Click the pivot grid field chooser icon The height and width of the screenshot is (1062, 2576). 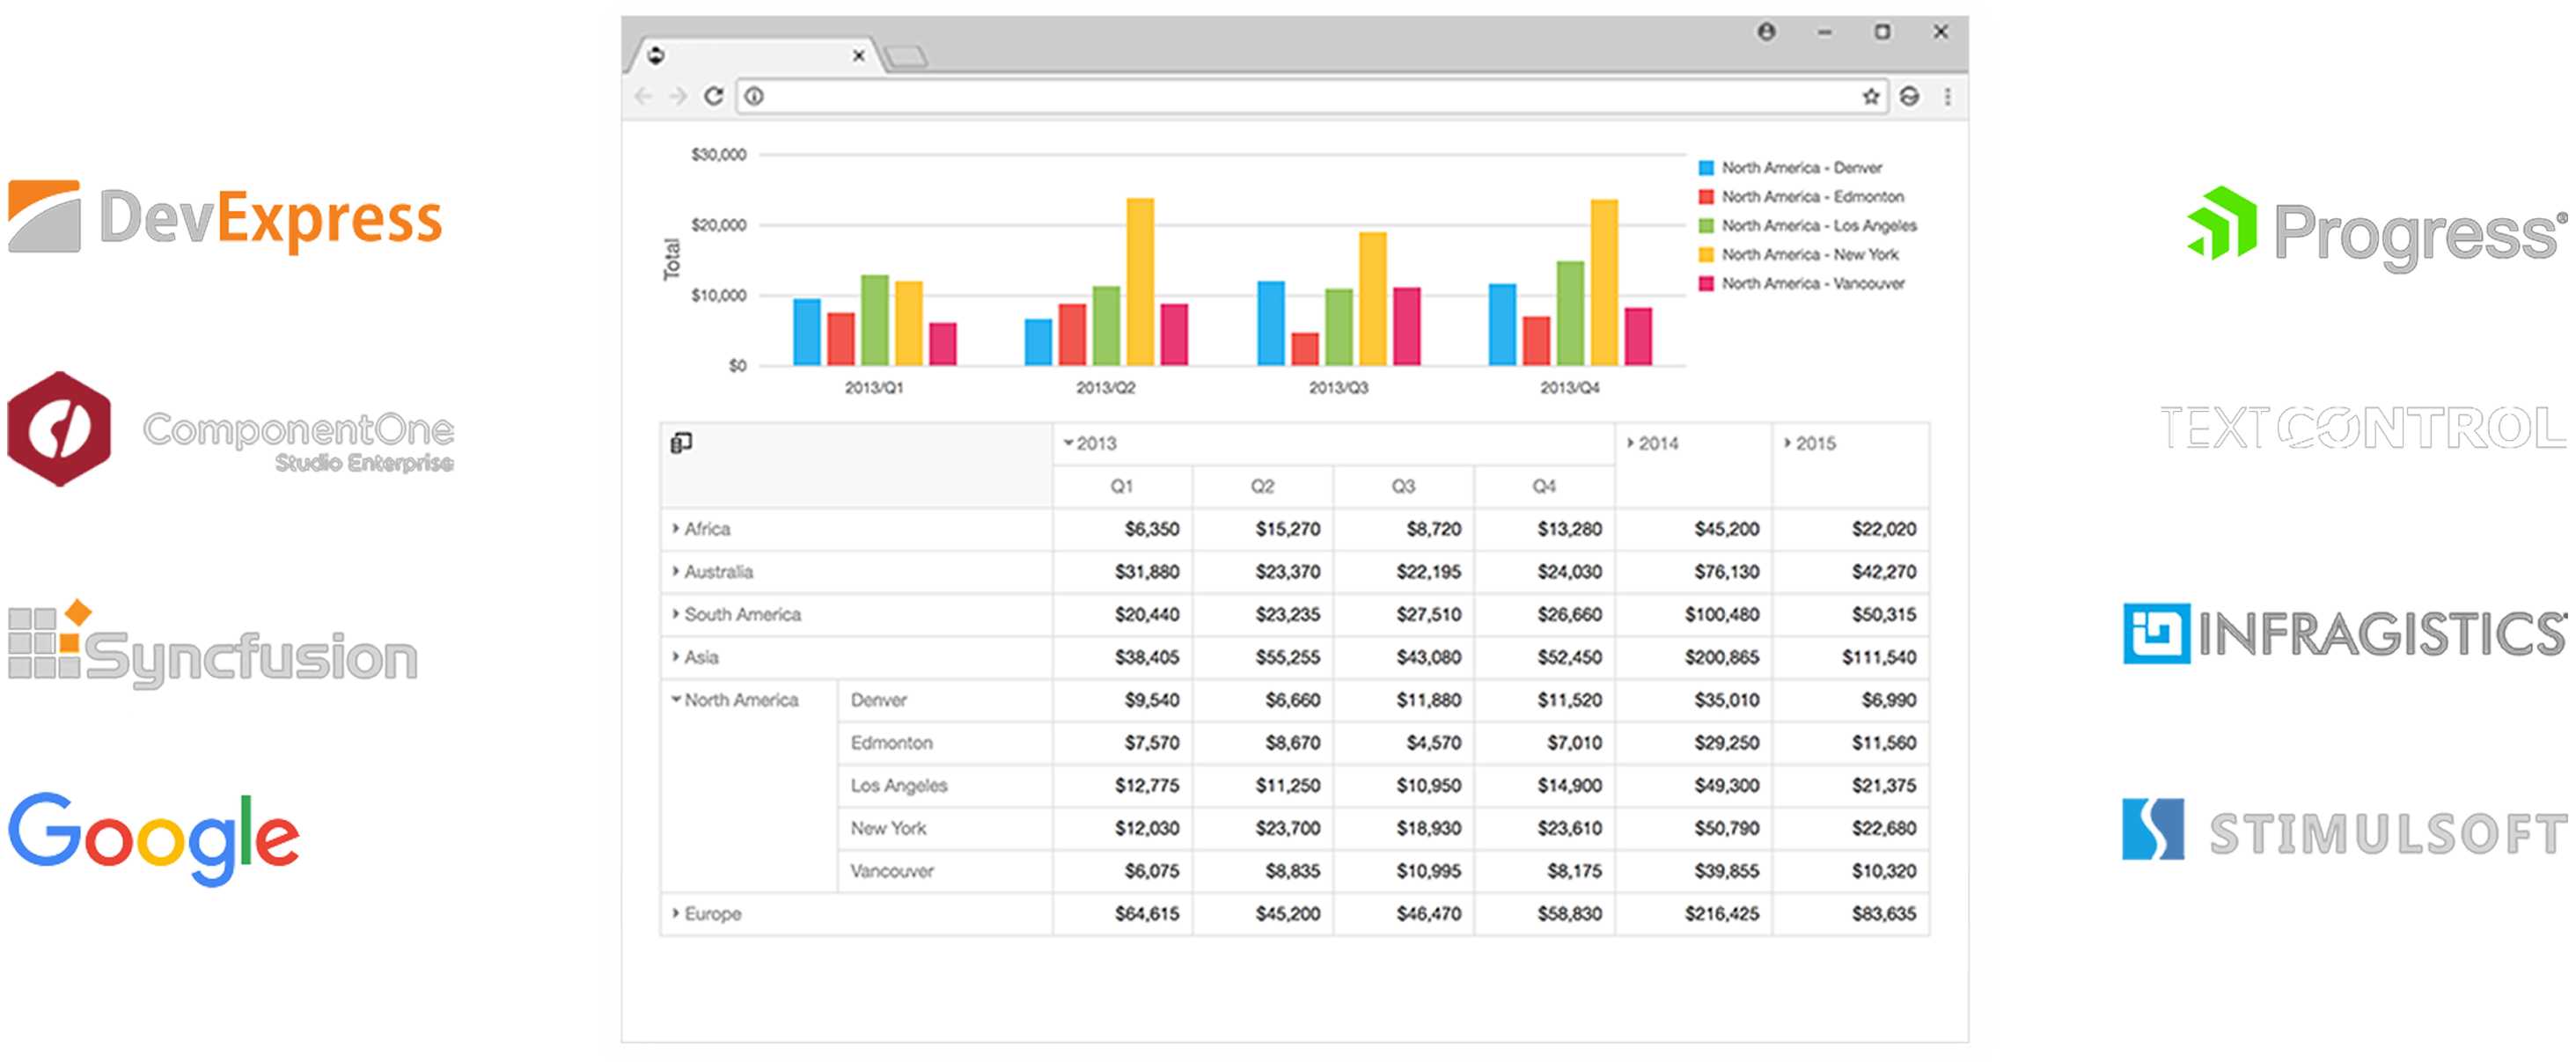[681, 443]
